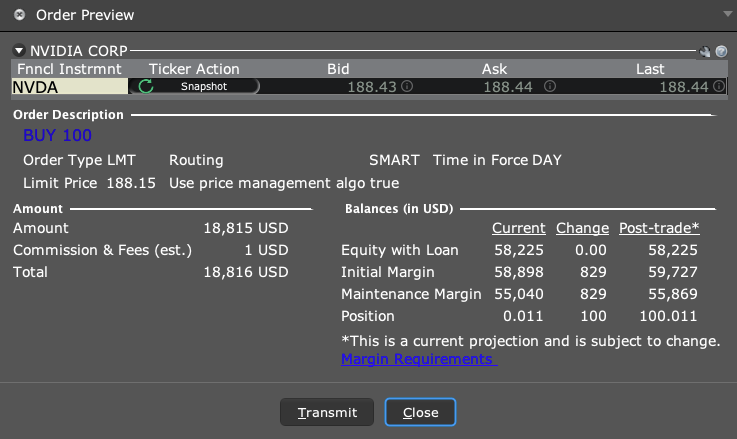Click the Ask column header
The height and width of the screenshot is (439, 737).
pyautogui.click(x=494, y=69)
